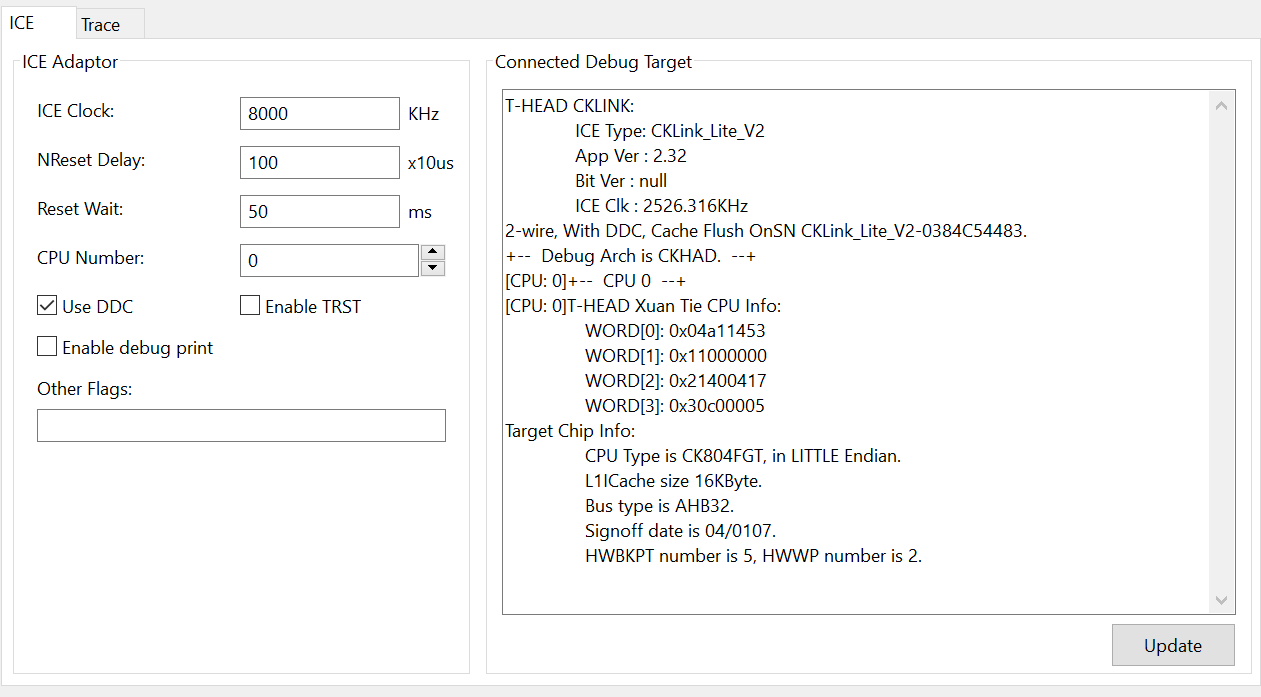The image size is (1261, 697).
Task: Click the HWBKPT number info line
Action: (752, 556)
